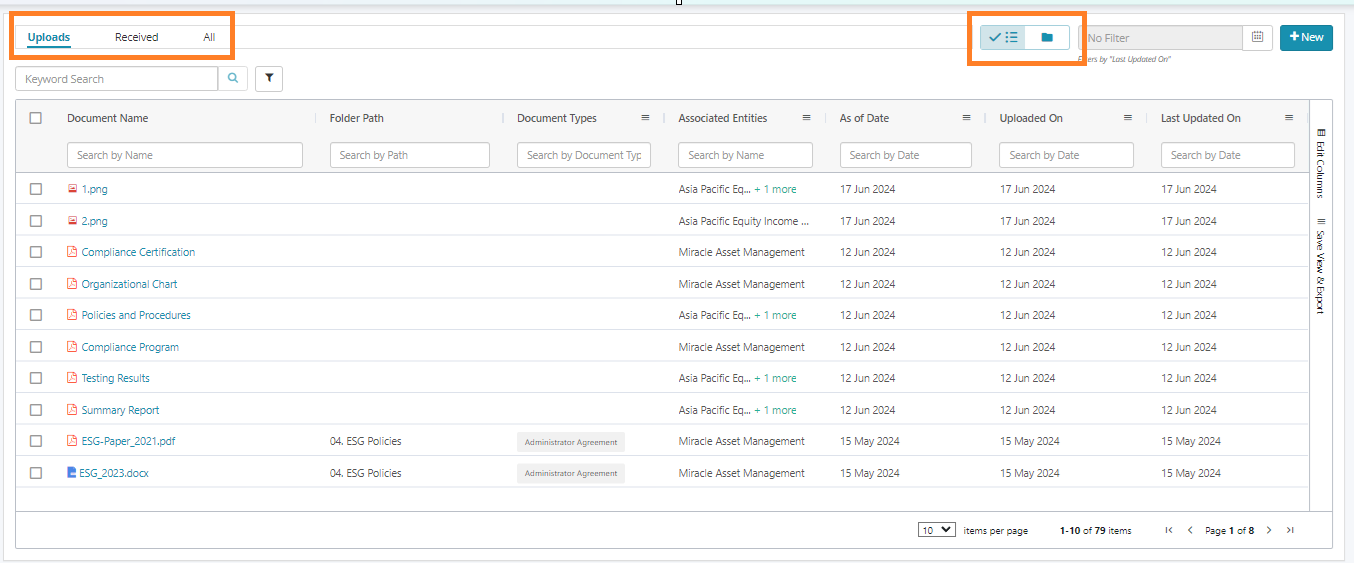Click PDF icon beside Testing Results

coord(72,378)
